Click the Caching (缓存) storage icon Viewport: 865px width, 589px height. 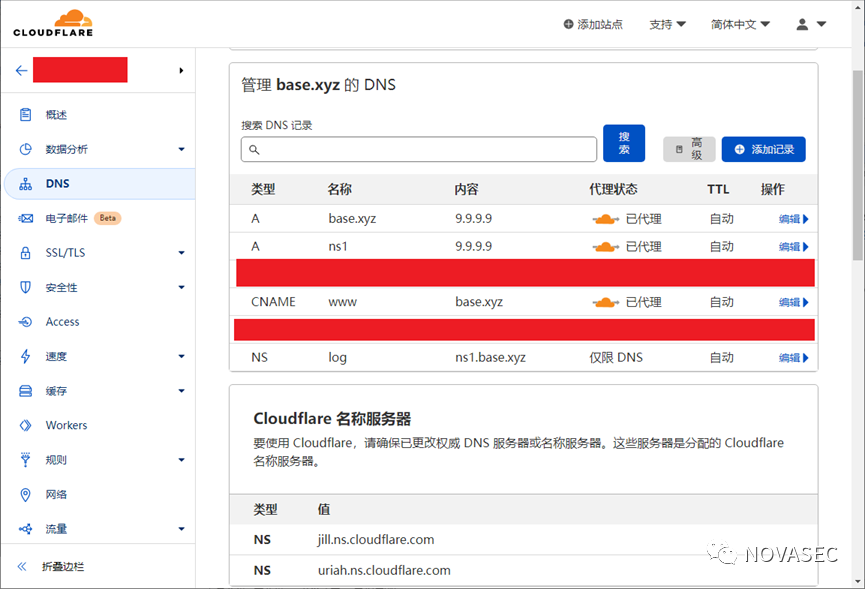tap(25, 390)
